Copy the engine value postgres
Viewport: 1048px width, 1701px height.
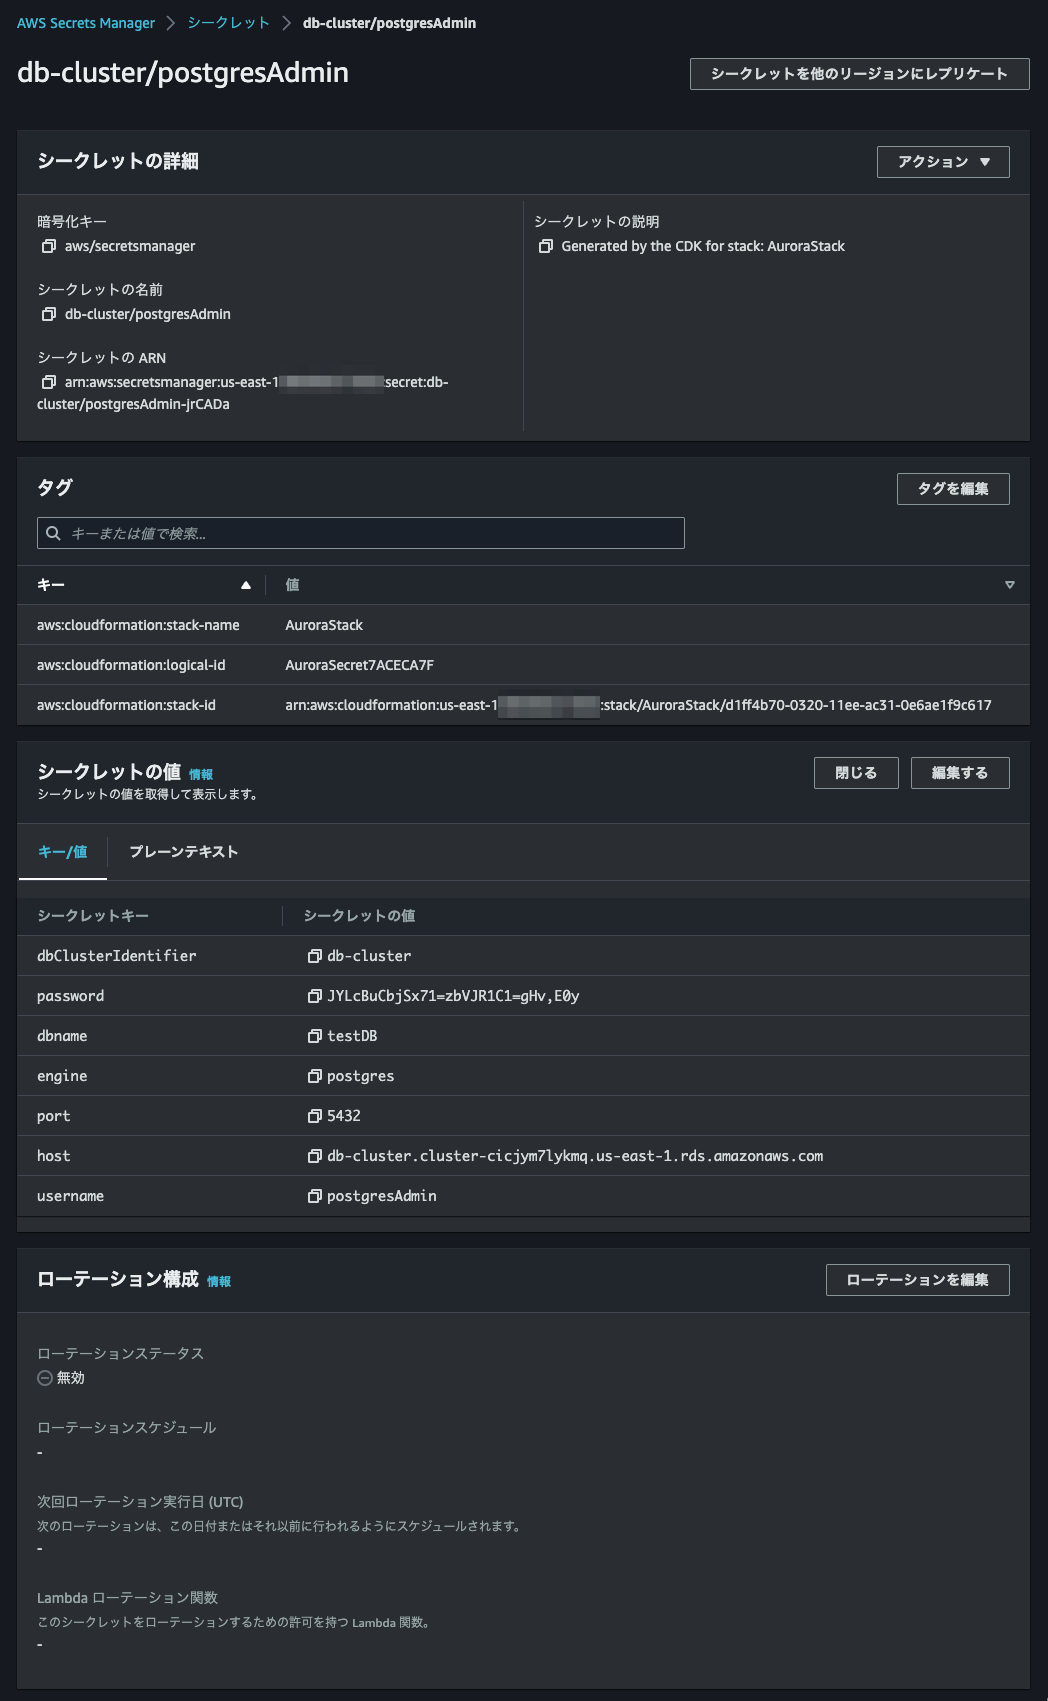coord(313,1075)
